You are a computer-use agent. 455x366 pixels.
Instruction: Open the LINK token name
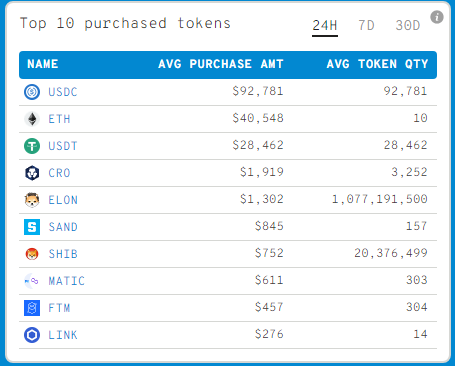pos(63,335)
